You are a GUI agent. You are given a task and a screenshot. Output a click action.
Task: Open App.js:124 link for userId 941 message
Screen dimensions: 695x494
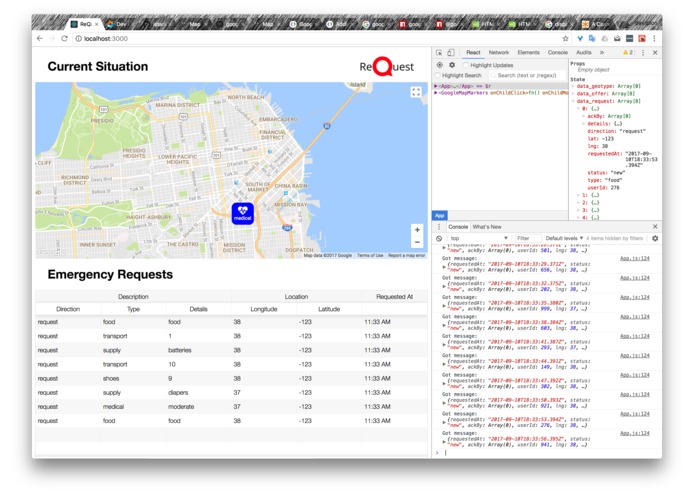tap(635, 433)
